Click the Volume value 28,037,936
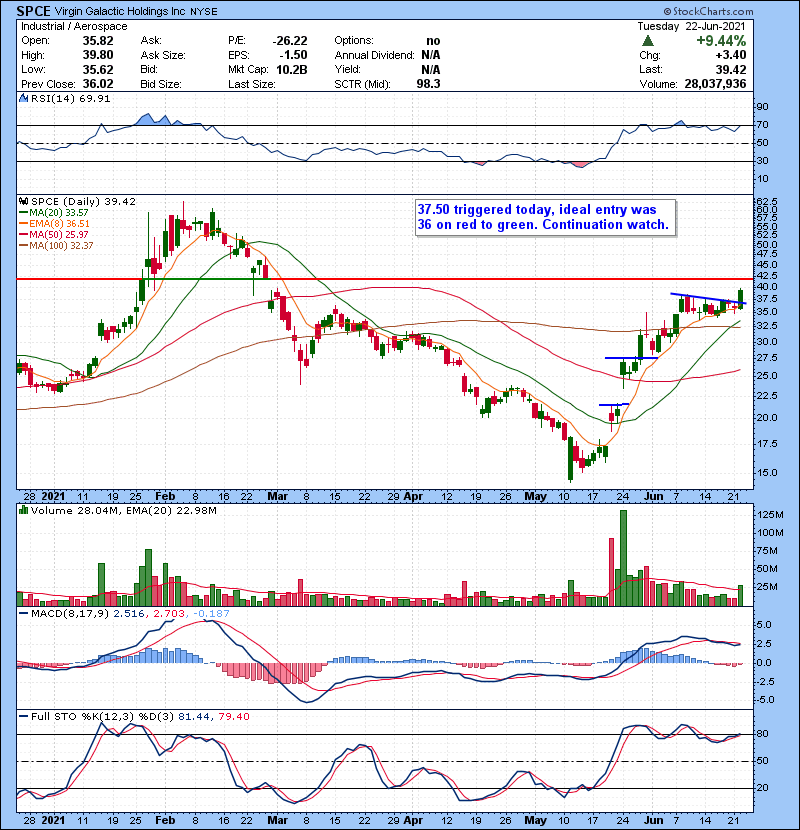The width and height of the screenshot is (800, 830). pyautogui.click(x=715, y=84)
